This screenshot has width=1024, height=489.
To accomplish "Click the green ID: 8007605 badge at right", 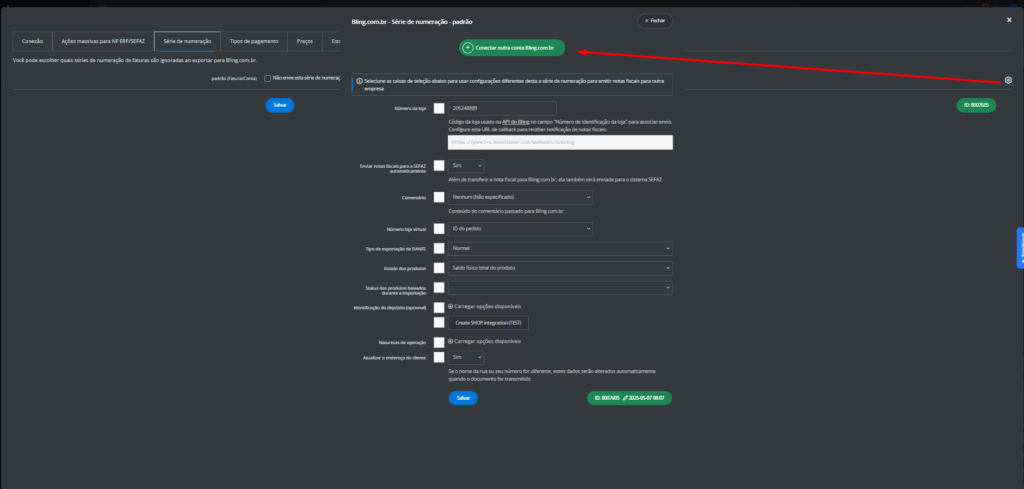I will (x=976, y=104).
